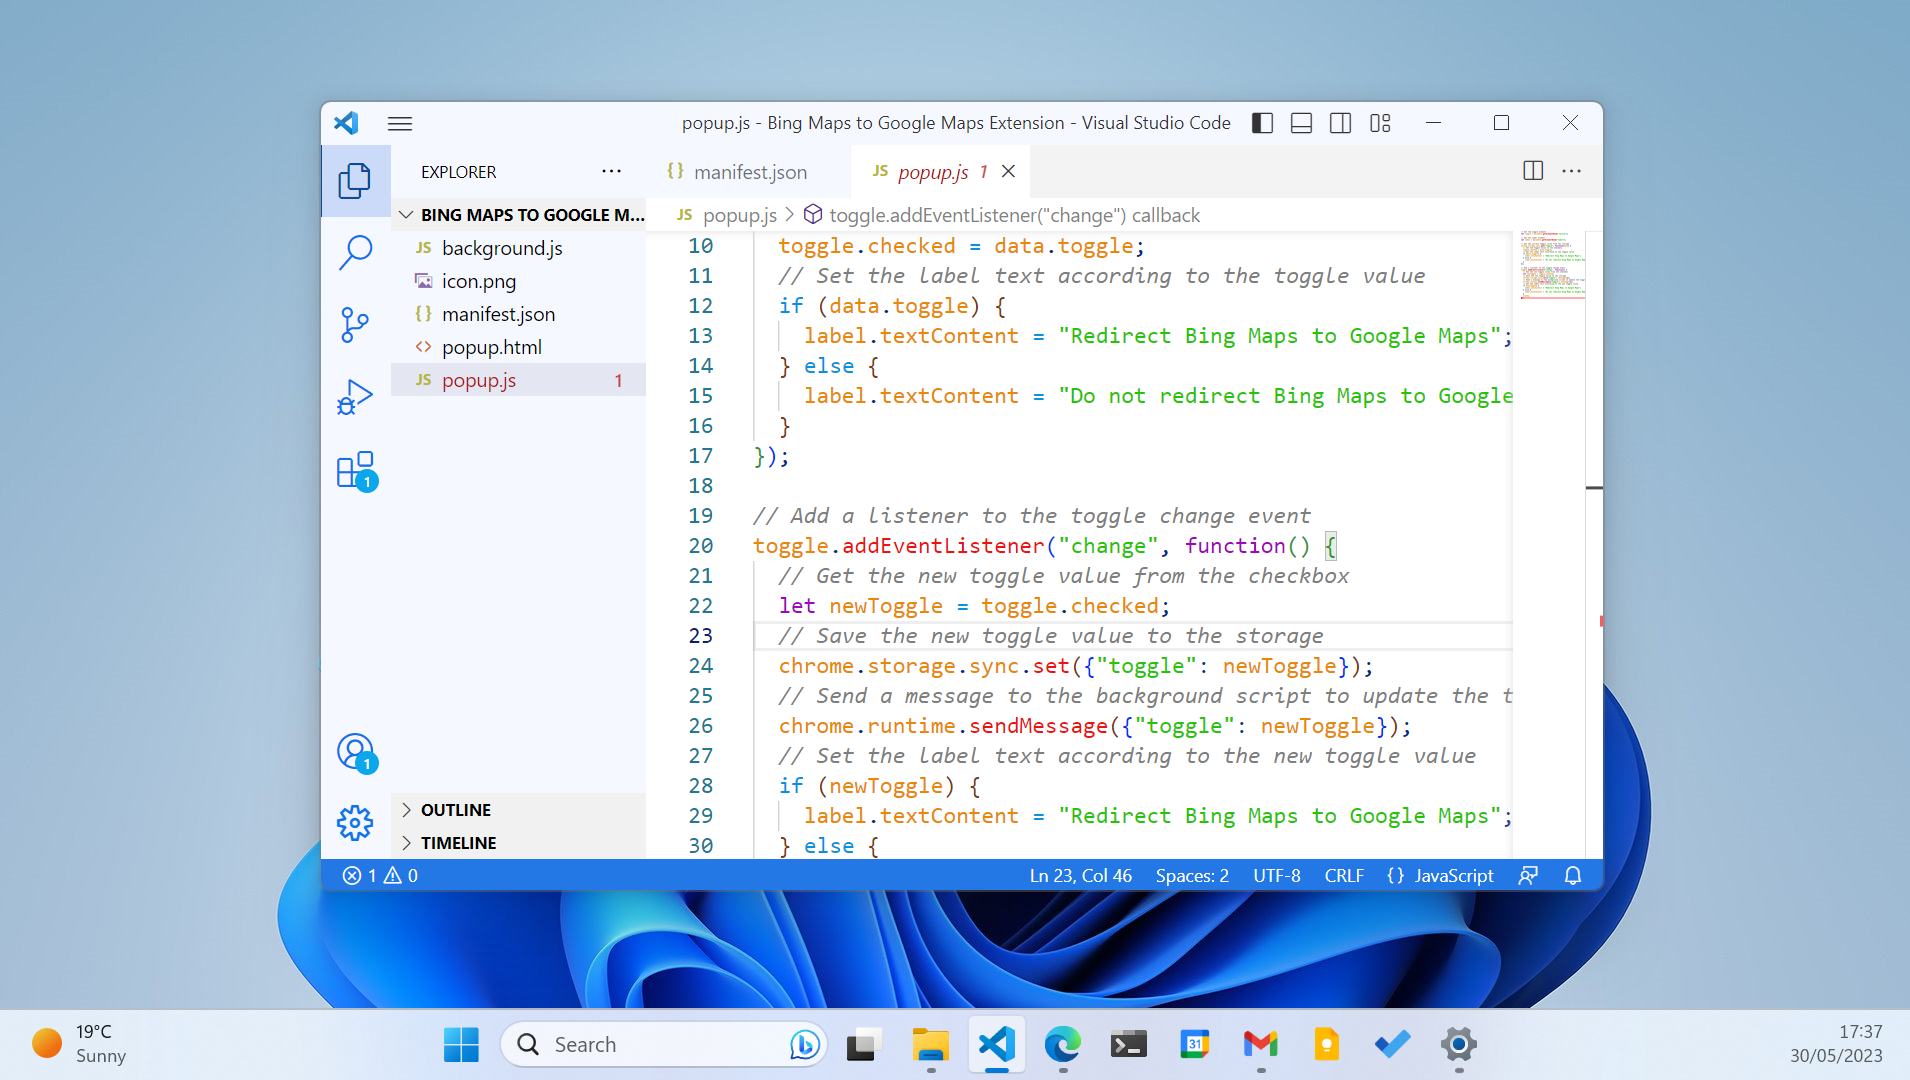This screenshot has width=1910, height=1080.
Task: Click the chrome.runtime.sendMessage line
Action: tap(1095, 726)
